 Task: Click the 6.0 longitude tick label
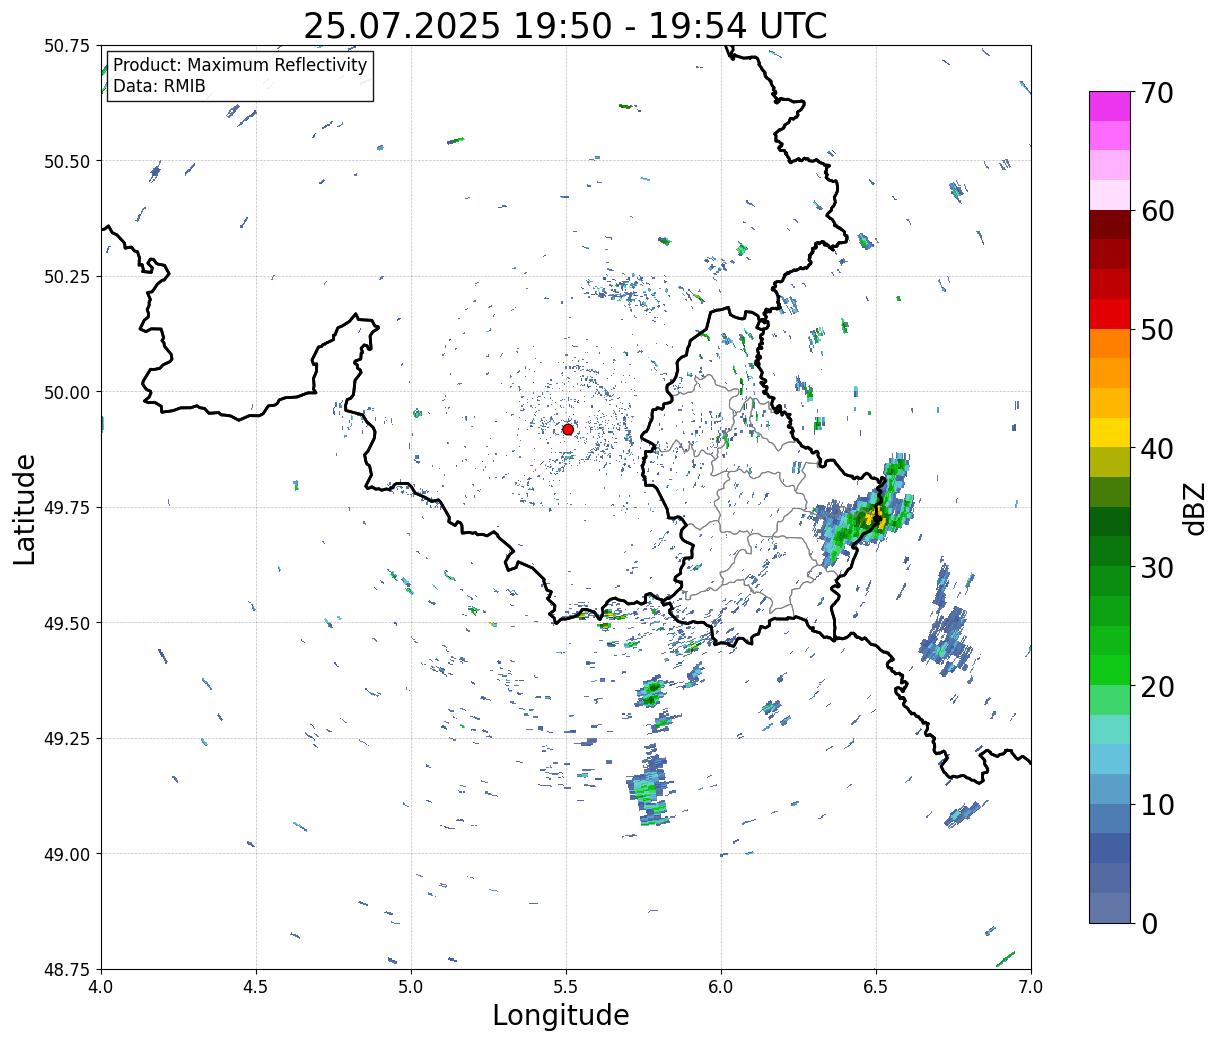[x=721, y=986]
